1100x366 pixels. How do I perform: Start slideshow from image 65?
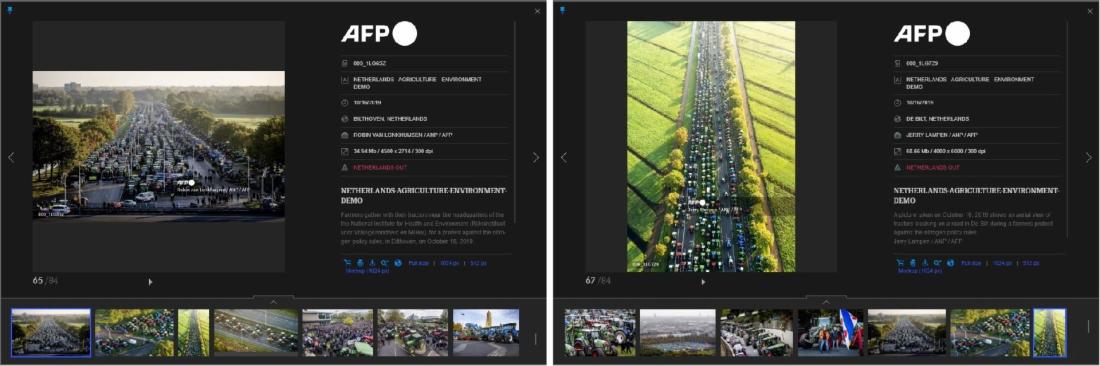(150, 282)
